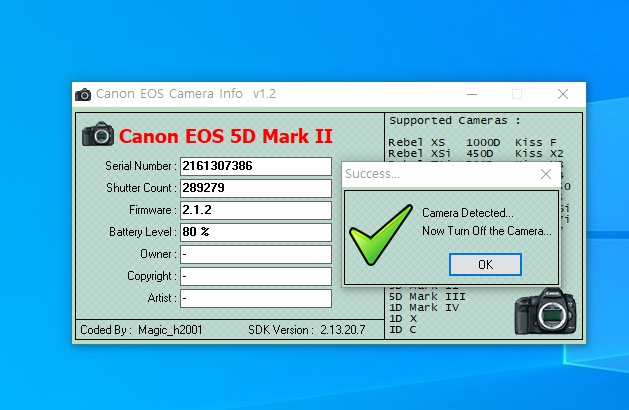Click 'Rebel XSi' in the supported list
This screenshot has height=410, width=629.
click(x=419, y=153)
